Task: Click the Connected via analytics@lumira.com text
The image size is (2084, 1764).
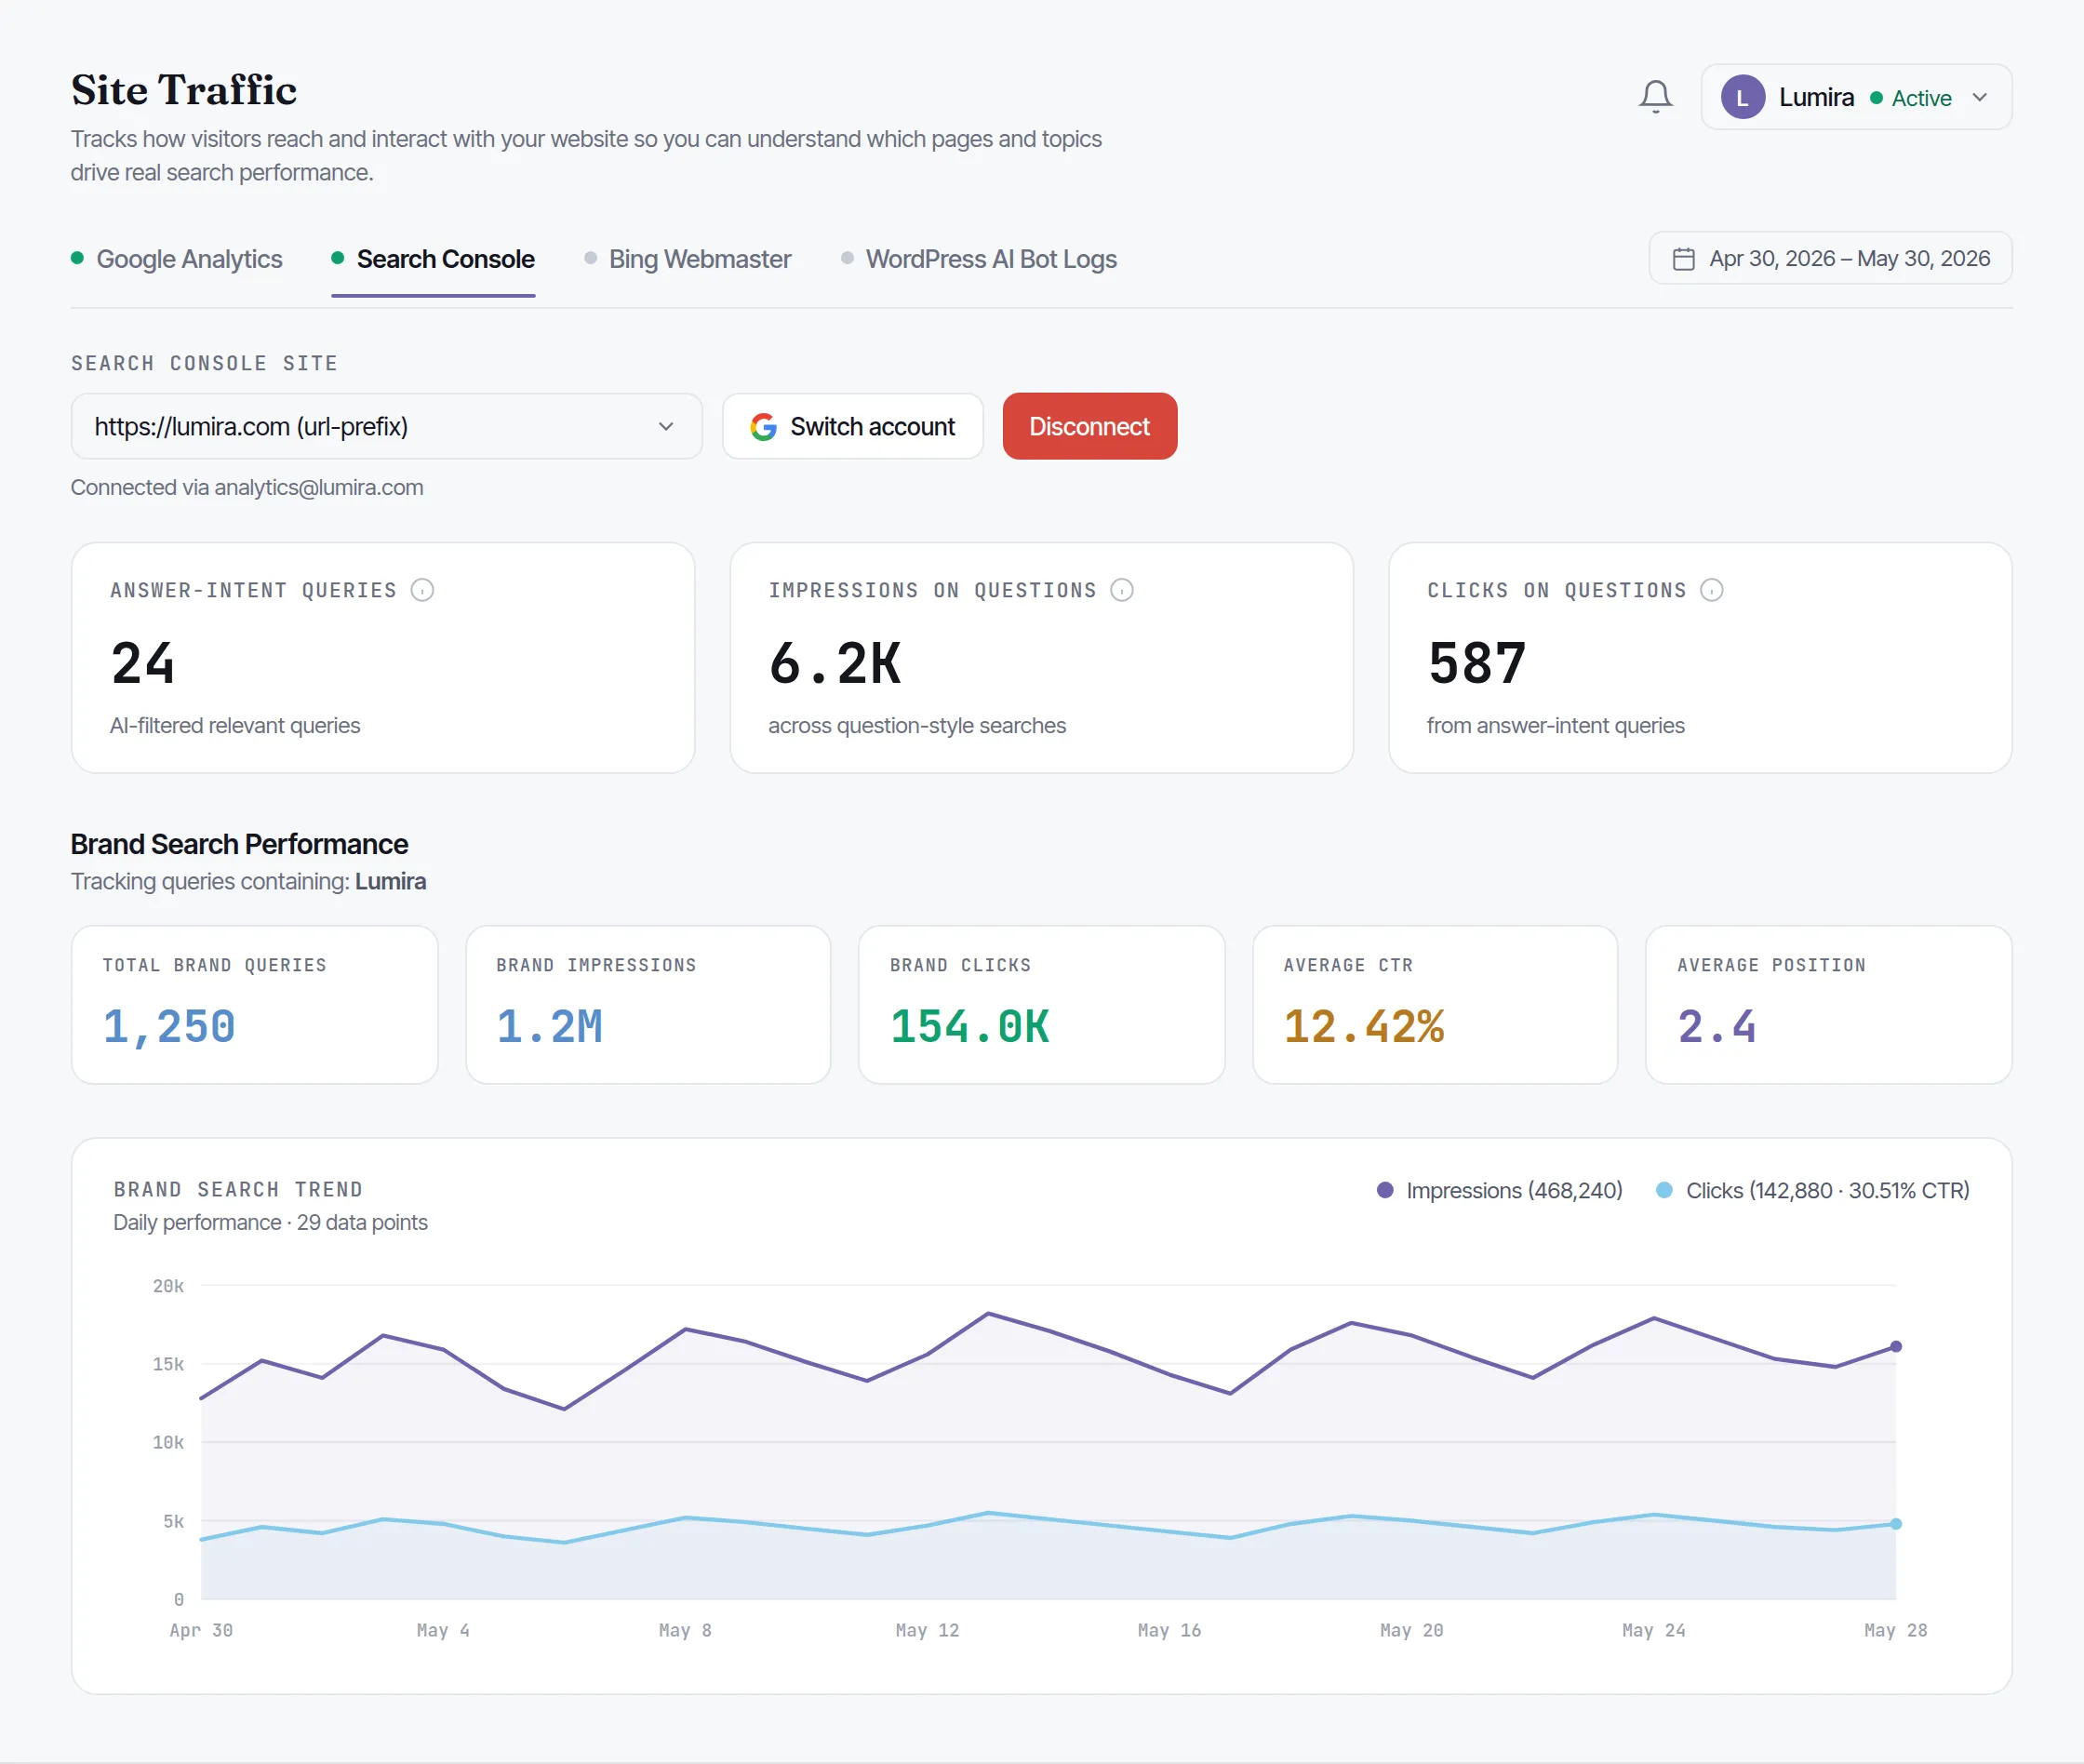Action: click(247, 487)
